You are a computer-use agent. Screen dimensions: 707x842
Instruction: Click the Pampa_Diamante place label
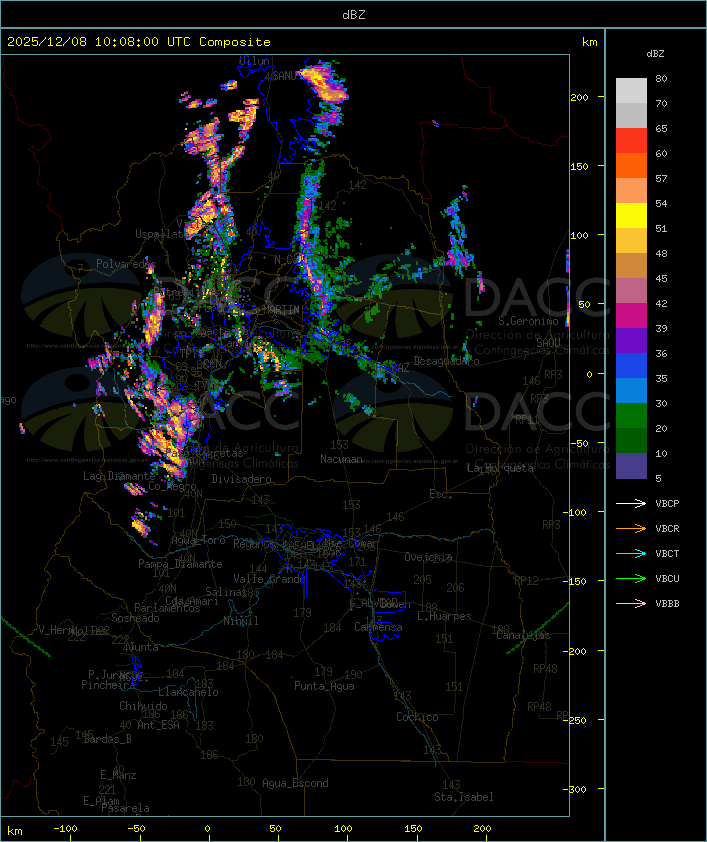click(x=180, y=564)
